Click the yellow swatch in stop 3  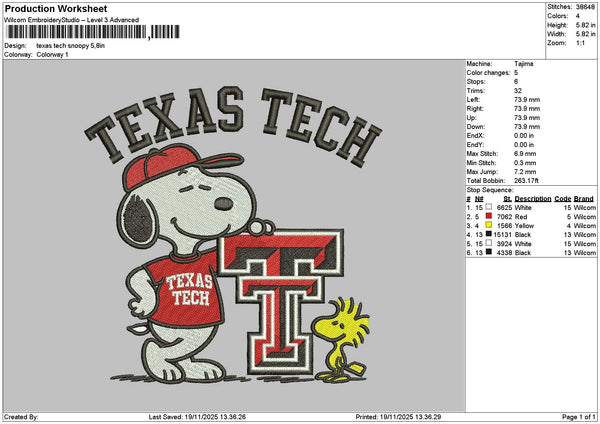[x=489, y=225]
